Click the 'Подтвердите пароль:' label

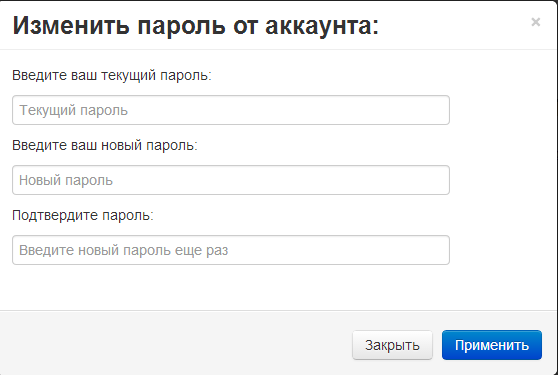click(x=83, y=215)
